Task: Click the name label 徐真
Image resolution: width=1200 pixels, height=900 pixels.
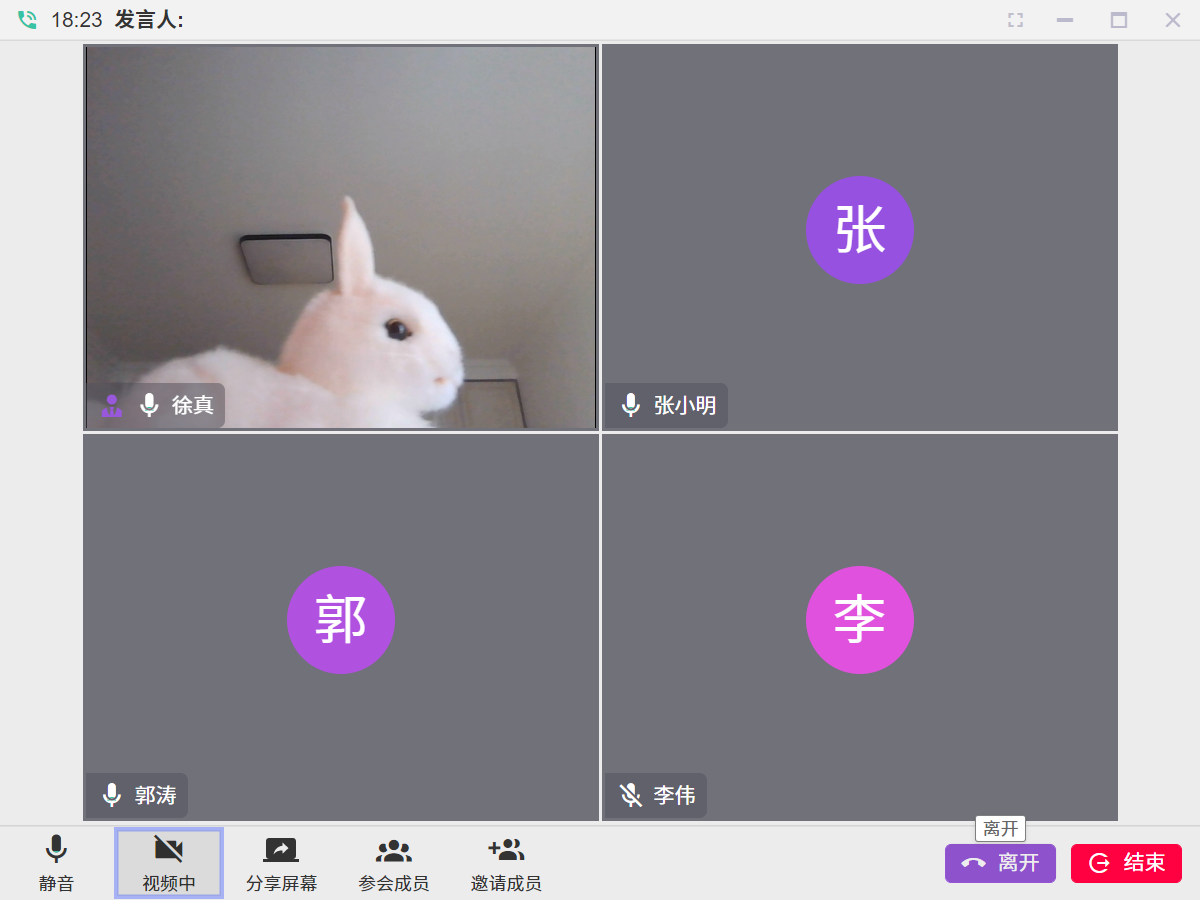Action: pyautogui.click(x=193, y=405)
